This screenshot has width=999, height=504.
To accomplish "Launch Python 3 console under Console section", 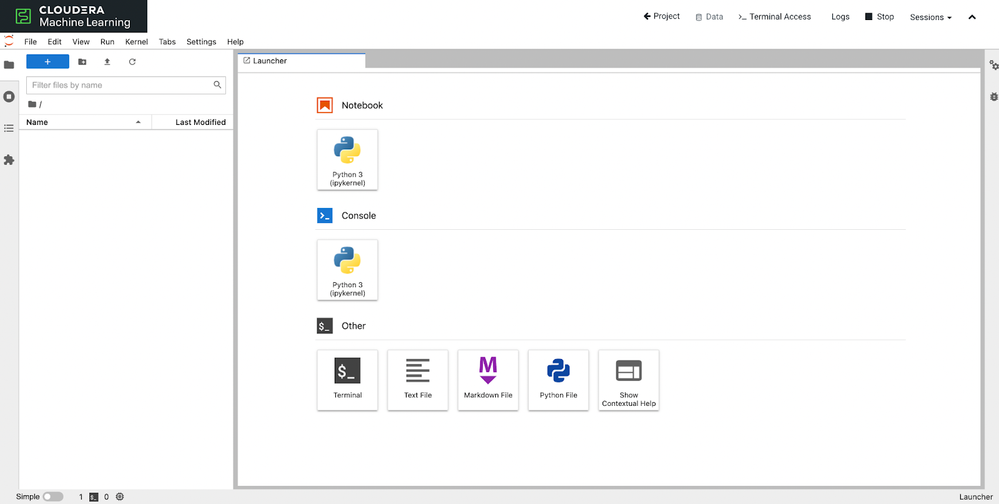I will (347, 270).
